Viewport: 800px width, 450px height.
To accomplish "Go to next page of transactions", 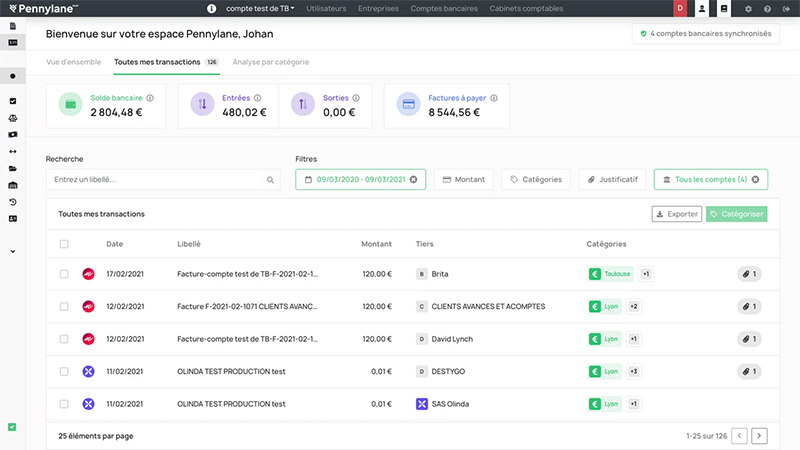I will (x=759, y=436).
